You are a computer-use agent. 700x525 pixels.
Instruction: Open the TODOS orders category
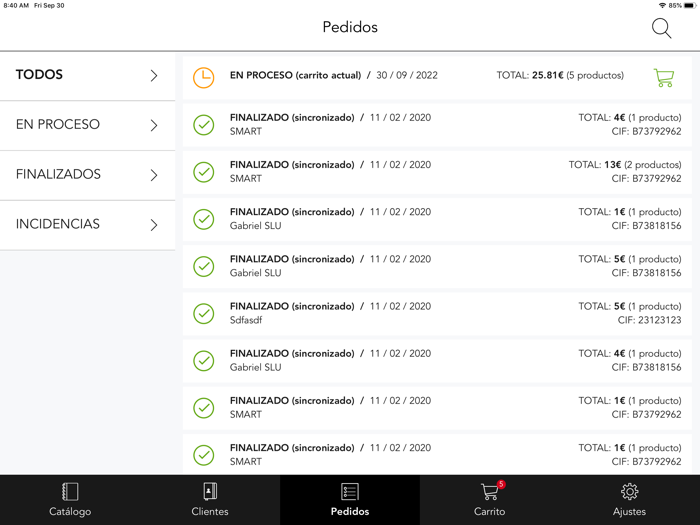coord(40,75)
